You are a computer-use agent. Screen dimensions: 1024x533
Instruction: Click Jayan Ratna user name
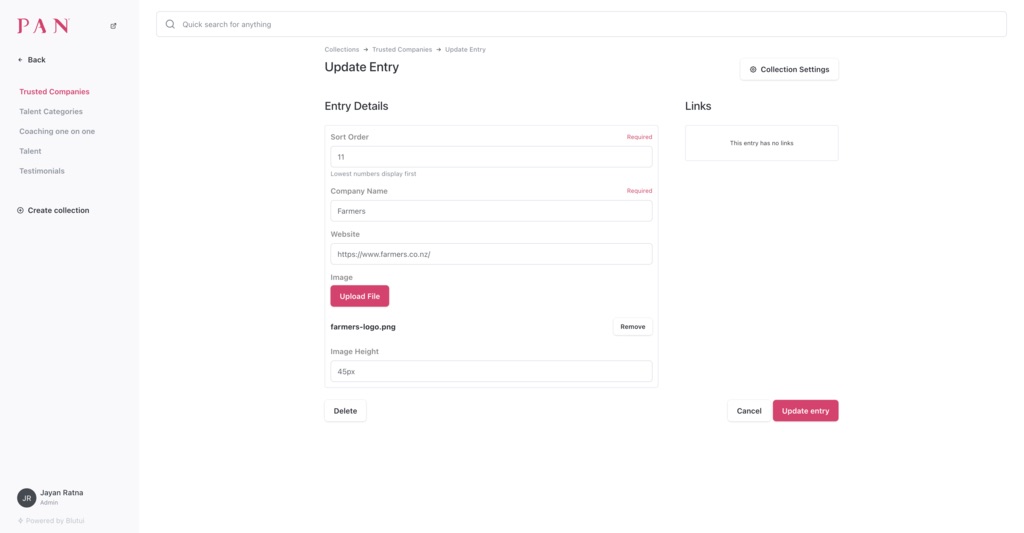[x=61, y=493]
